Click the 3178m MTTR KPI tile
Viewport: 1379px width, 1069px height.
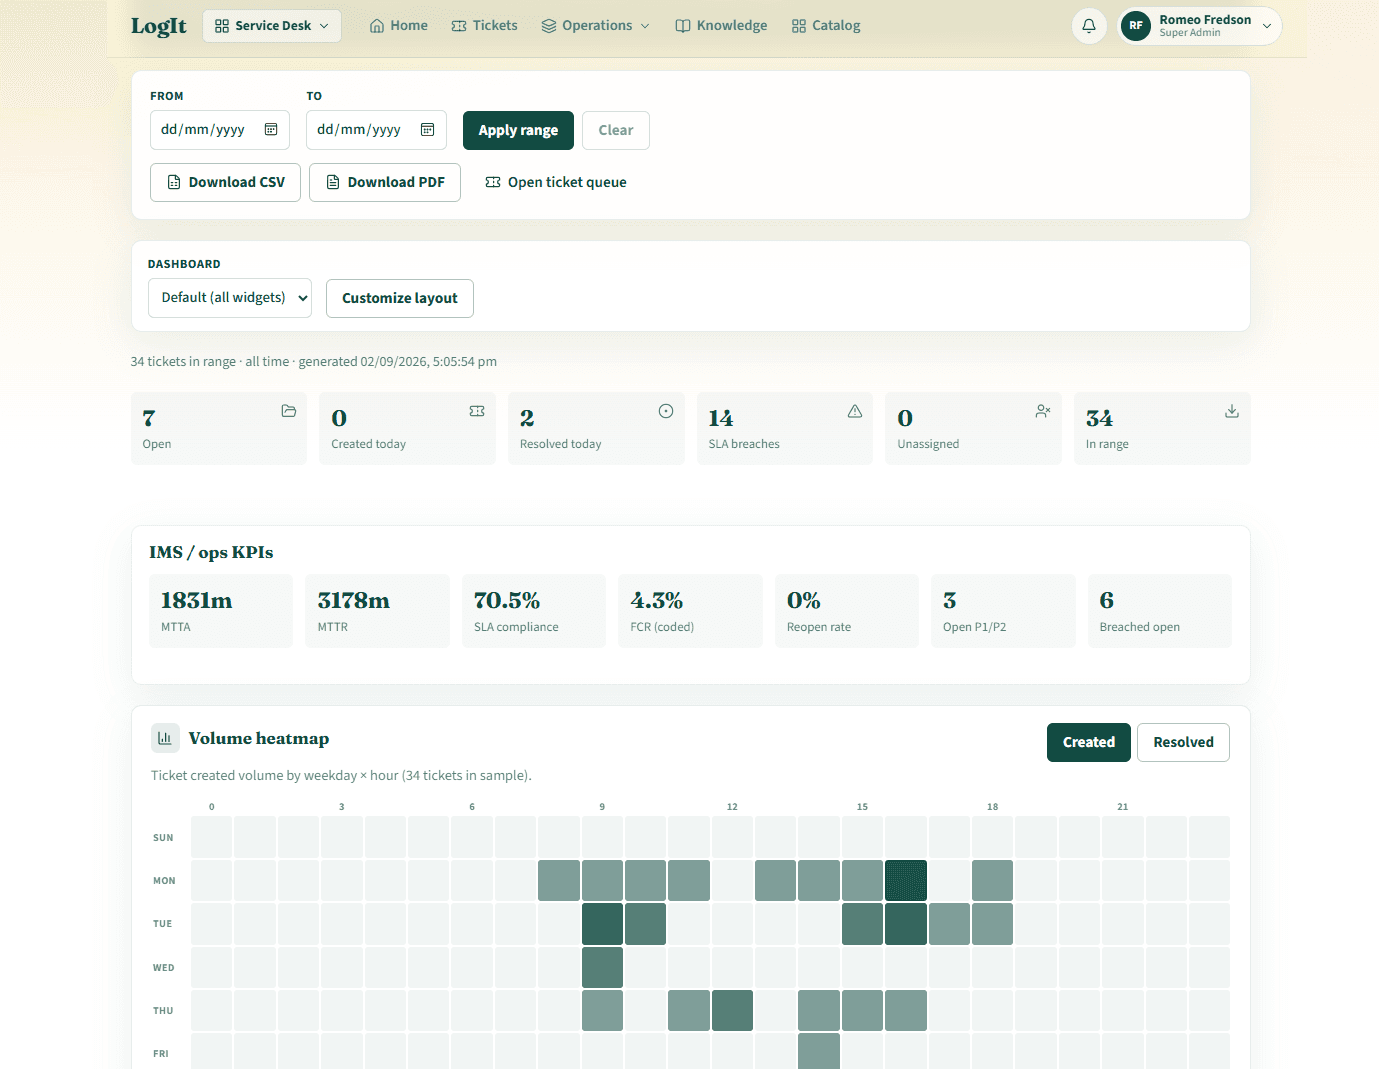377,611
